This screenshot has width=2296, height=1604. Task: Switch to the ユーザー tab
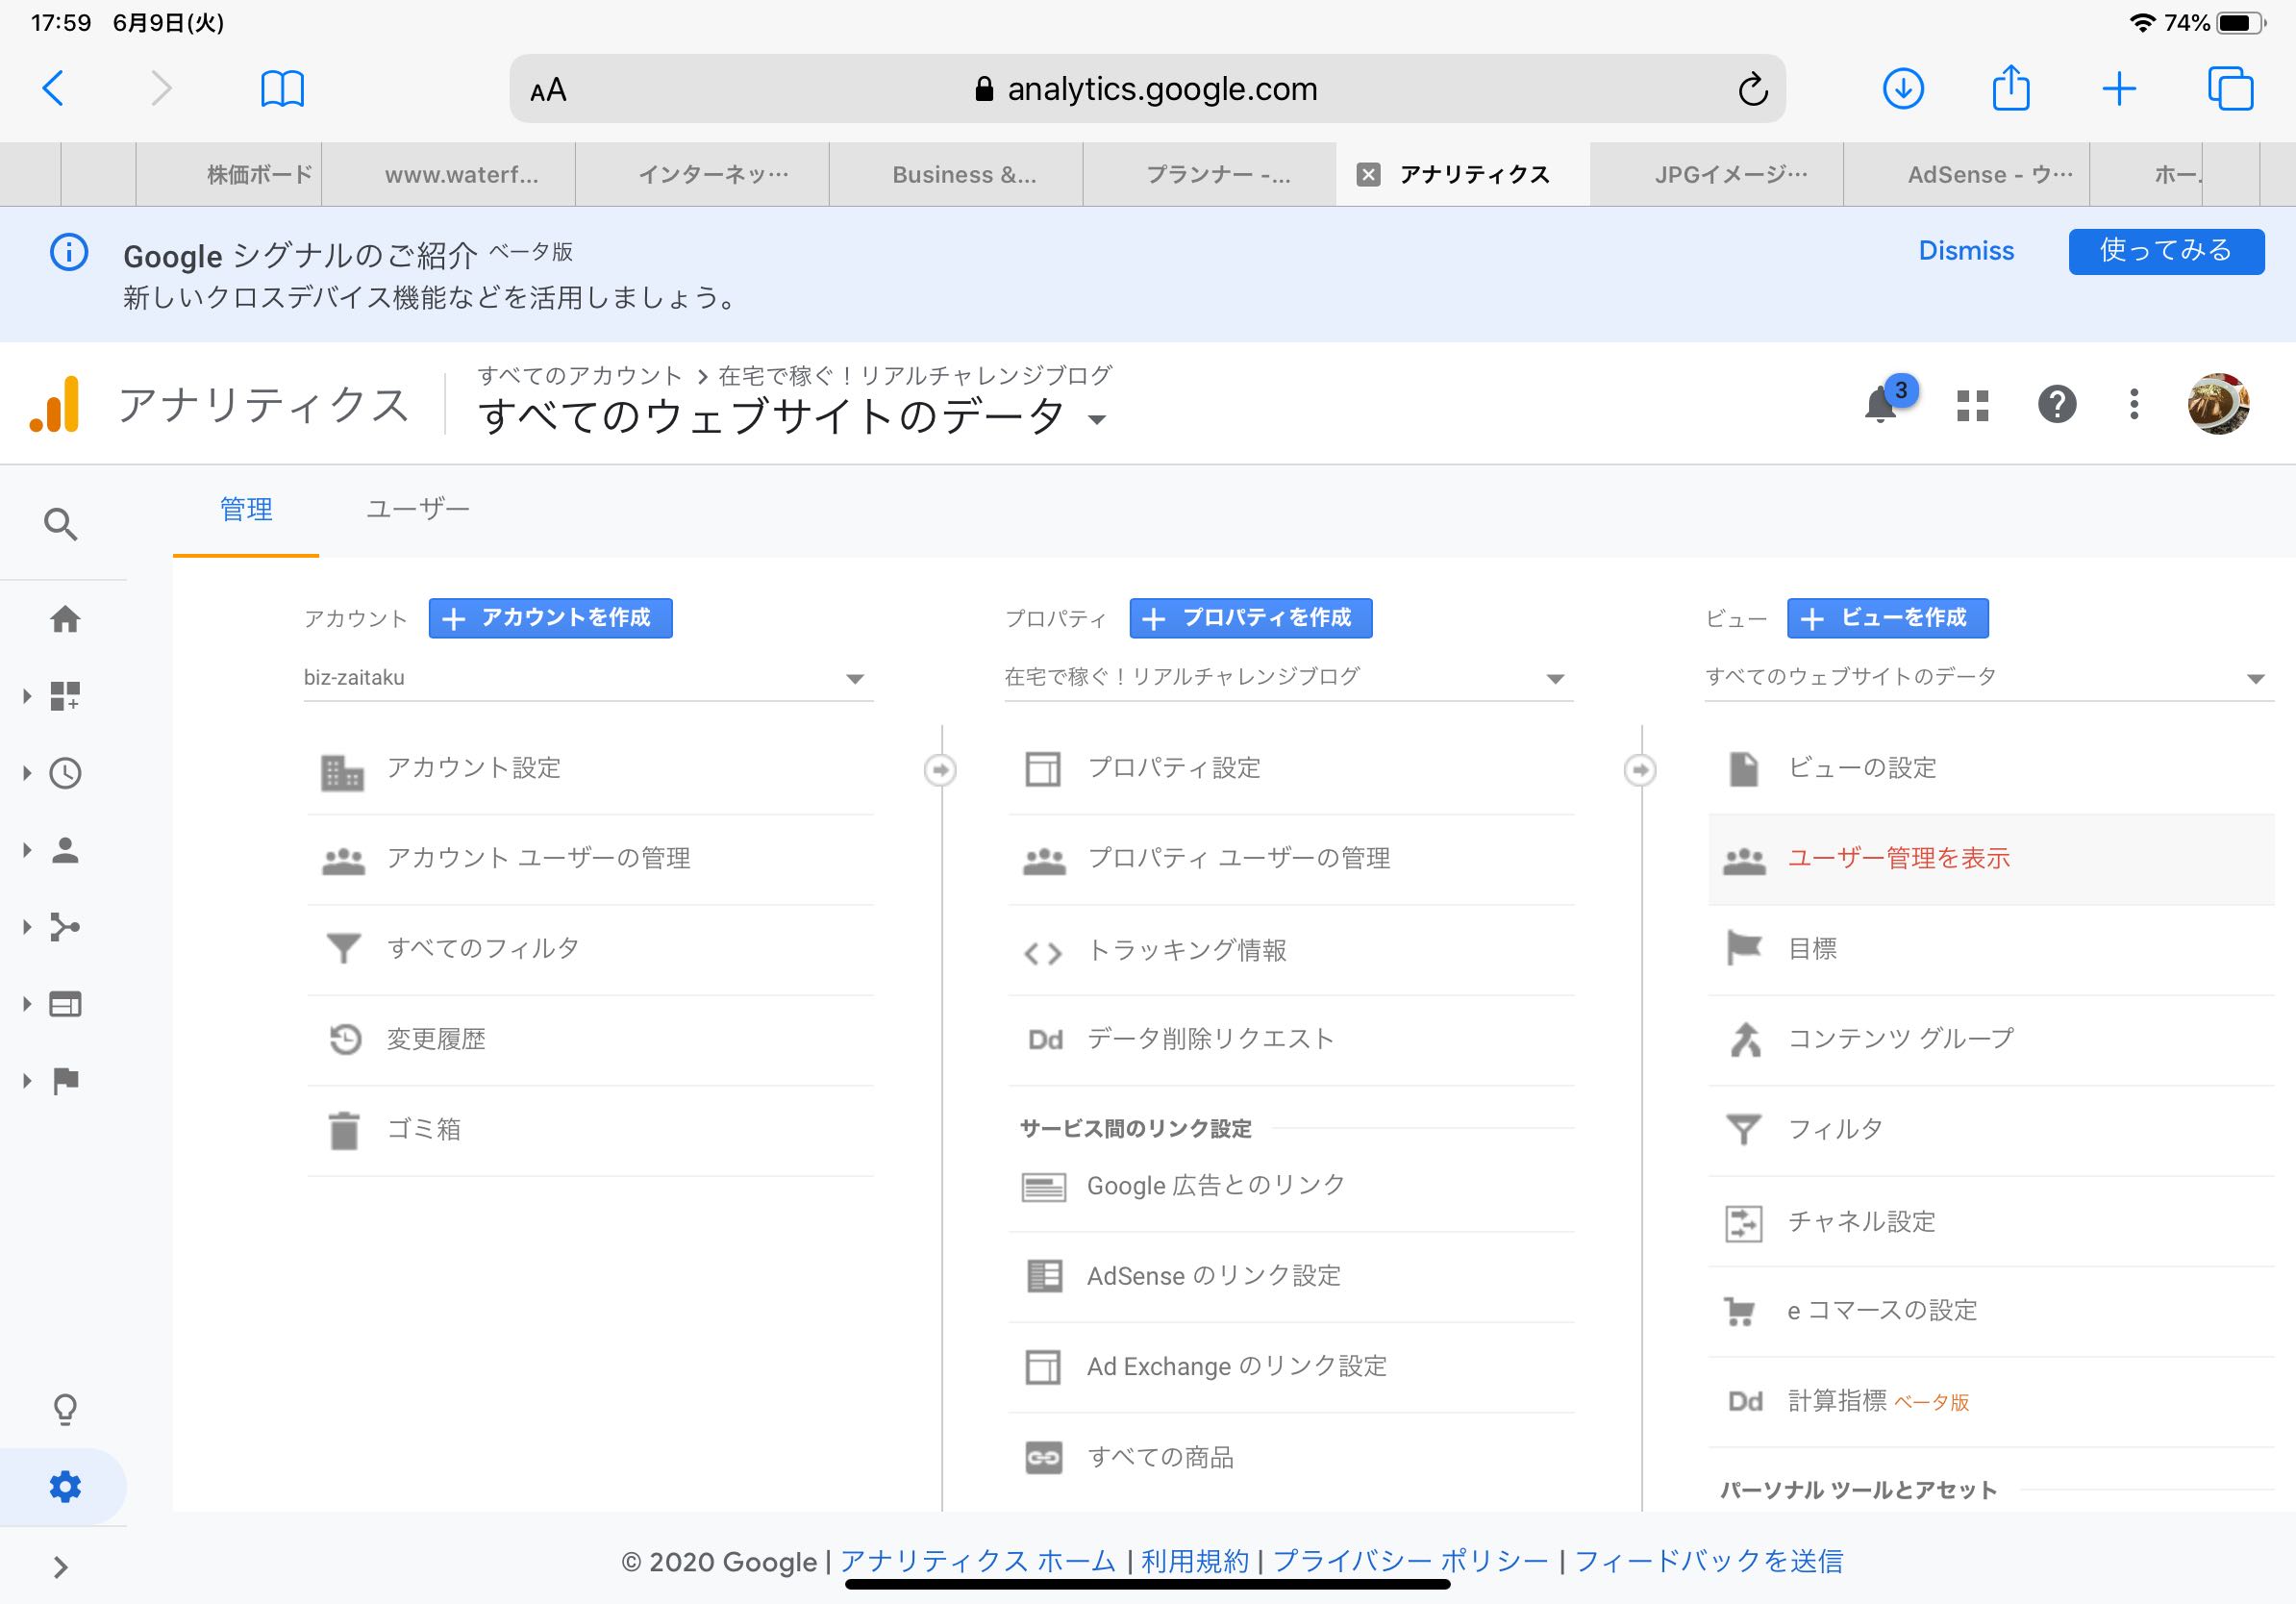coord(418,510)
